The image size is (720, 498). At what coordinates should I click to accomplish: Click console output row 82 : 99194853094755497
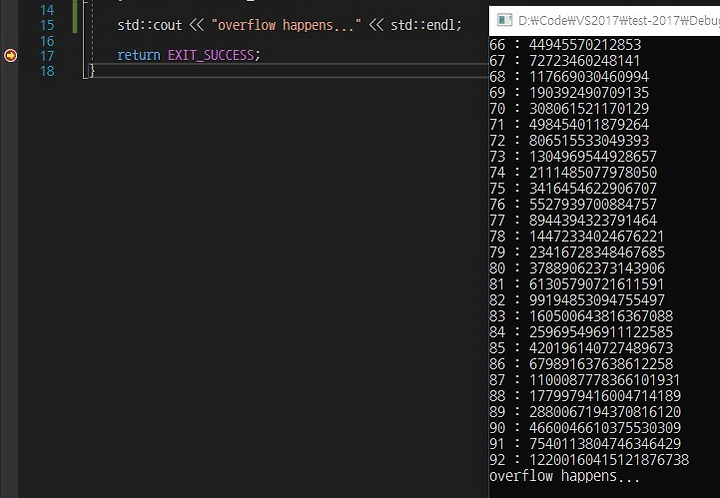[x=577, y=300]
